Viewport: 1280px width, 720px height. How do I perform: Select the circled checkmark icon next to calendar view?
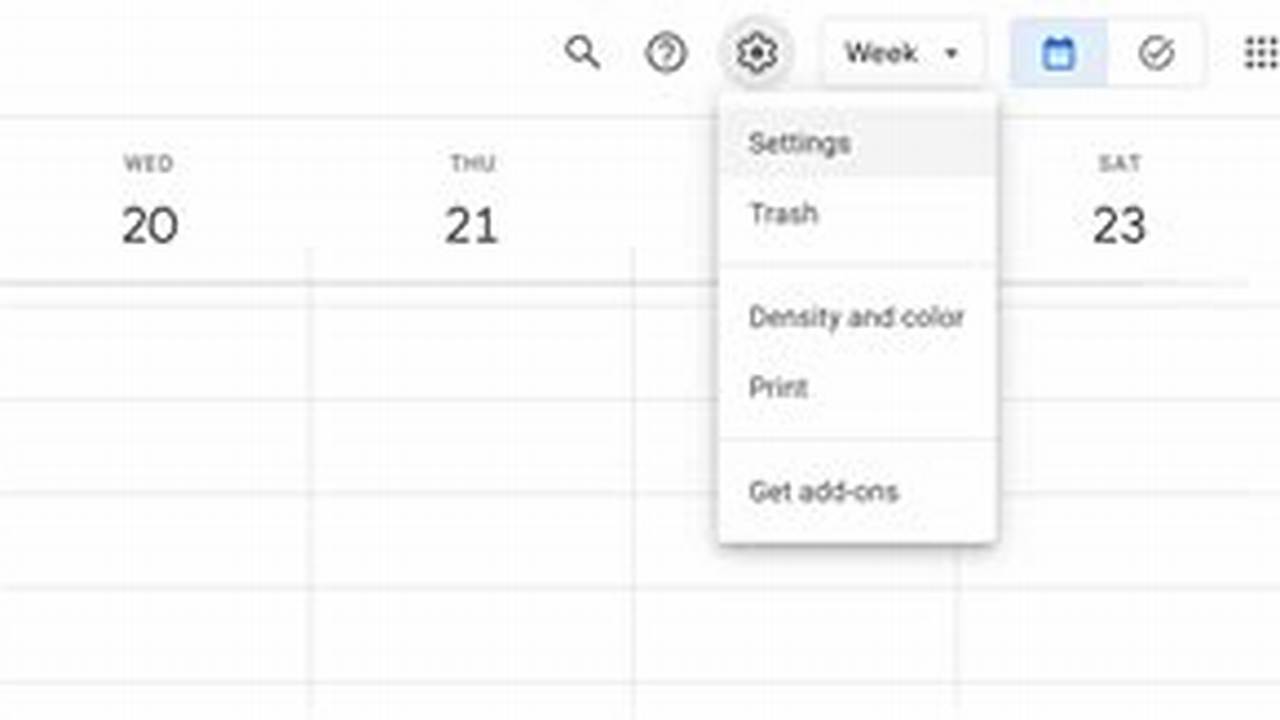point(1155,53)
